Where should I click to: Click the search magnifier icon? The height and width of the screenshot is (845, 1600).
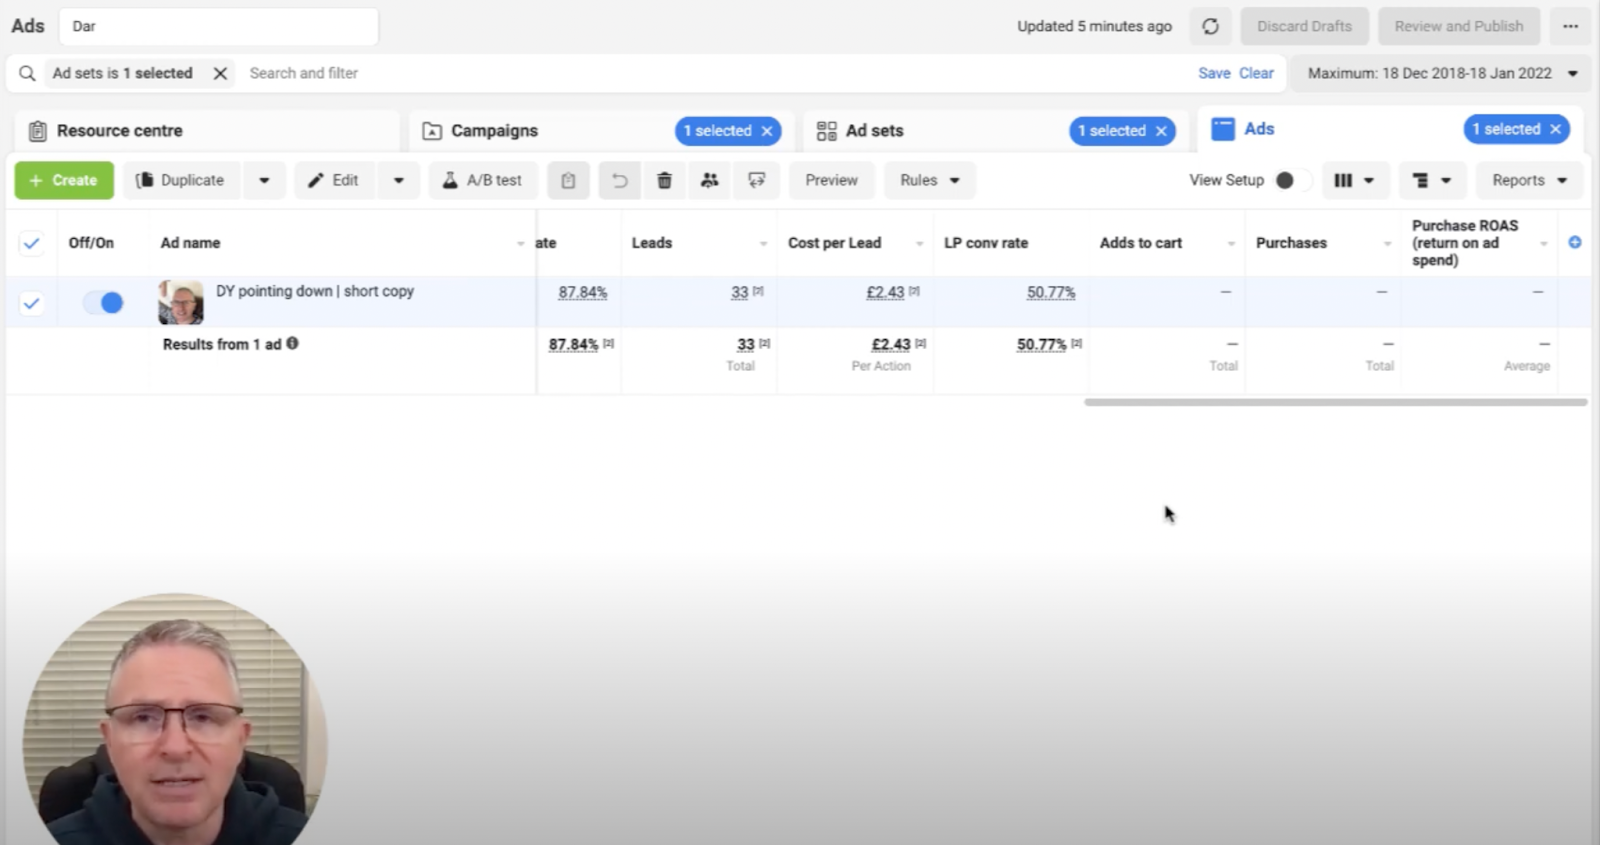click(27, 73)
